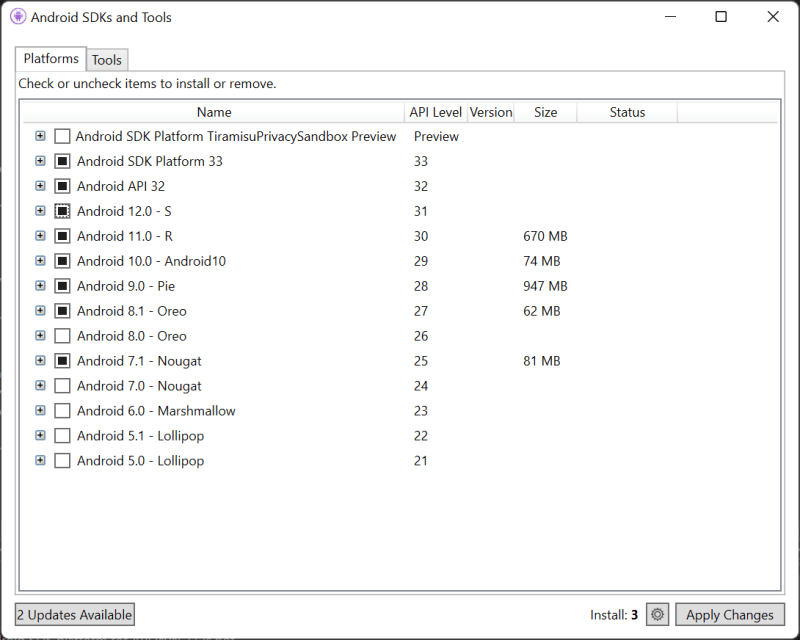Screen dimensions: 800x640
Task: Expand Android SDK Platform 33 node
Action: tap(40, 161)
